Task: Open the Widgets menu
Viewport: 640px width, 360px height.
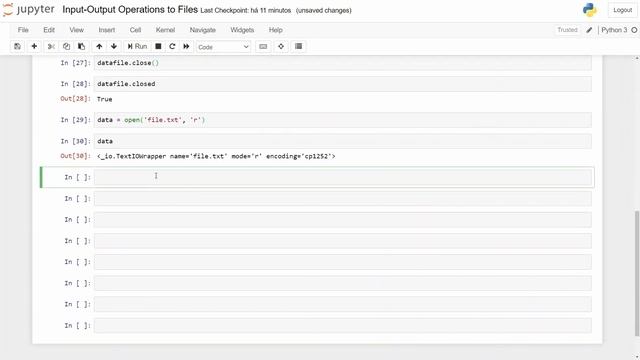Action: point(242,30)
